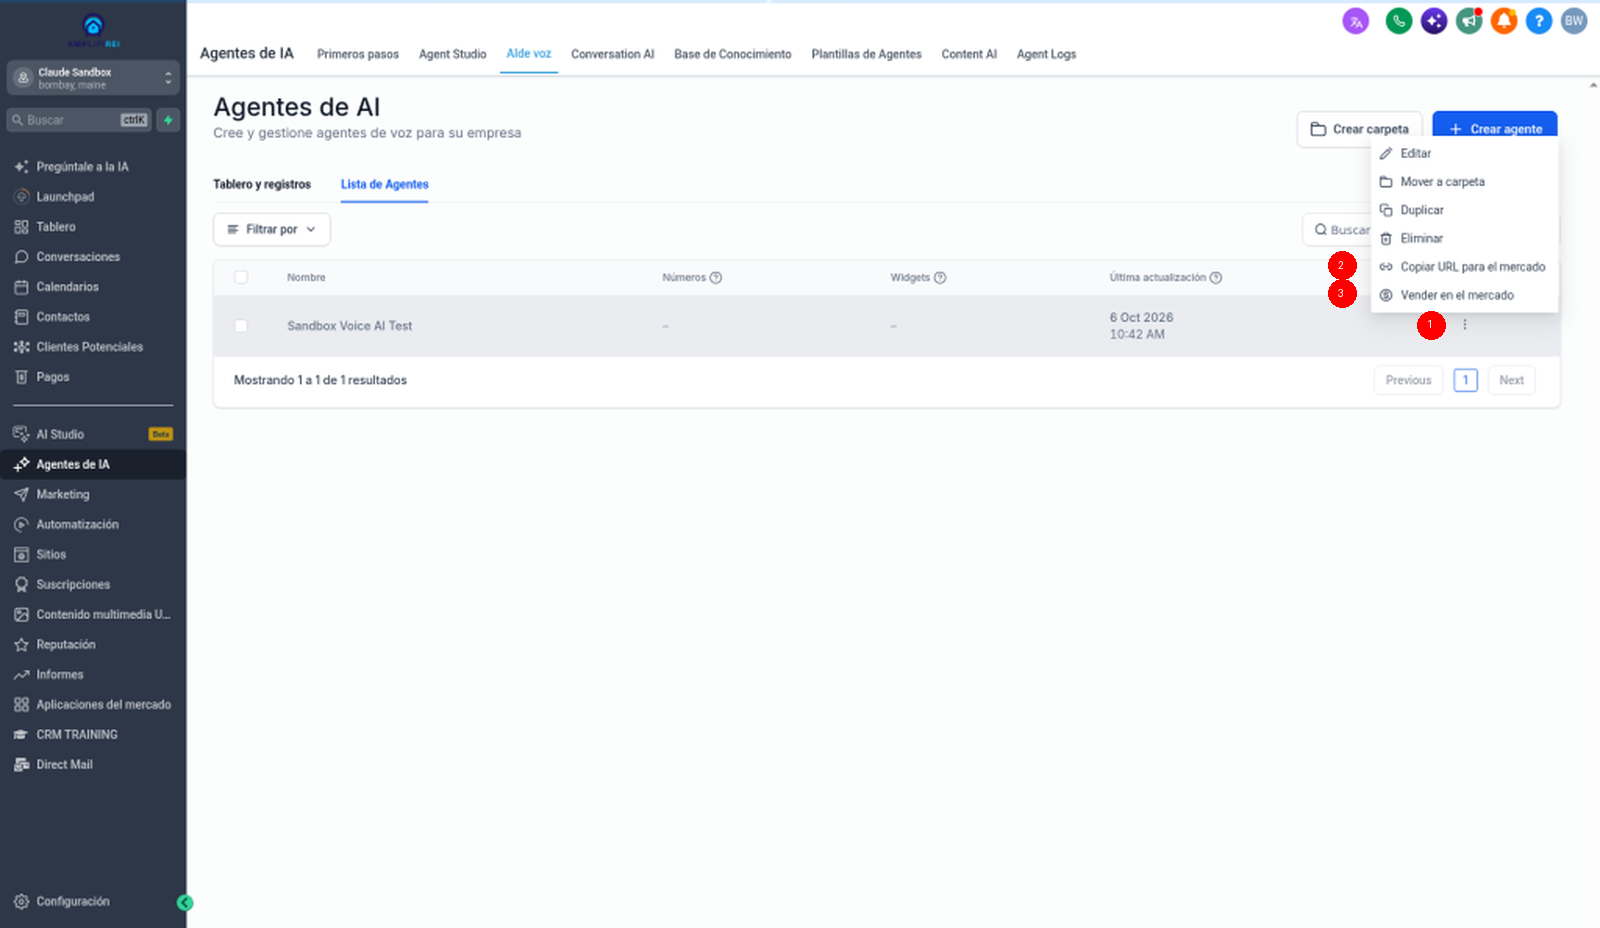Image resolution: width=1600 pixels, height=928 pixels.
Task: Open the Sandbox Voice AI Test agent
Action: 349,326
